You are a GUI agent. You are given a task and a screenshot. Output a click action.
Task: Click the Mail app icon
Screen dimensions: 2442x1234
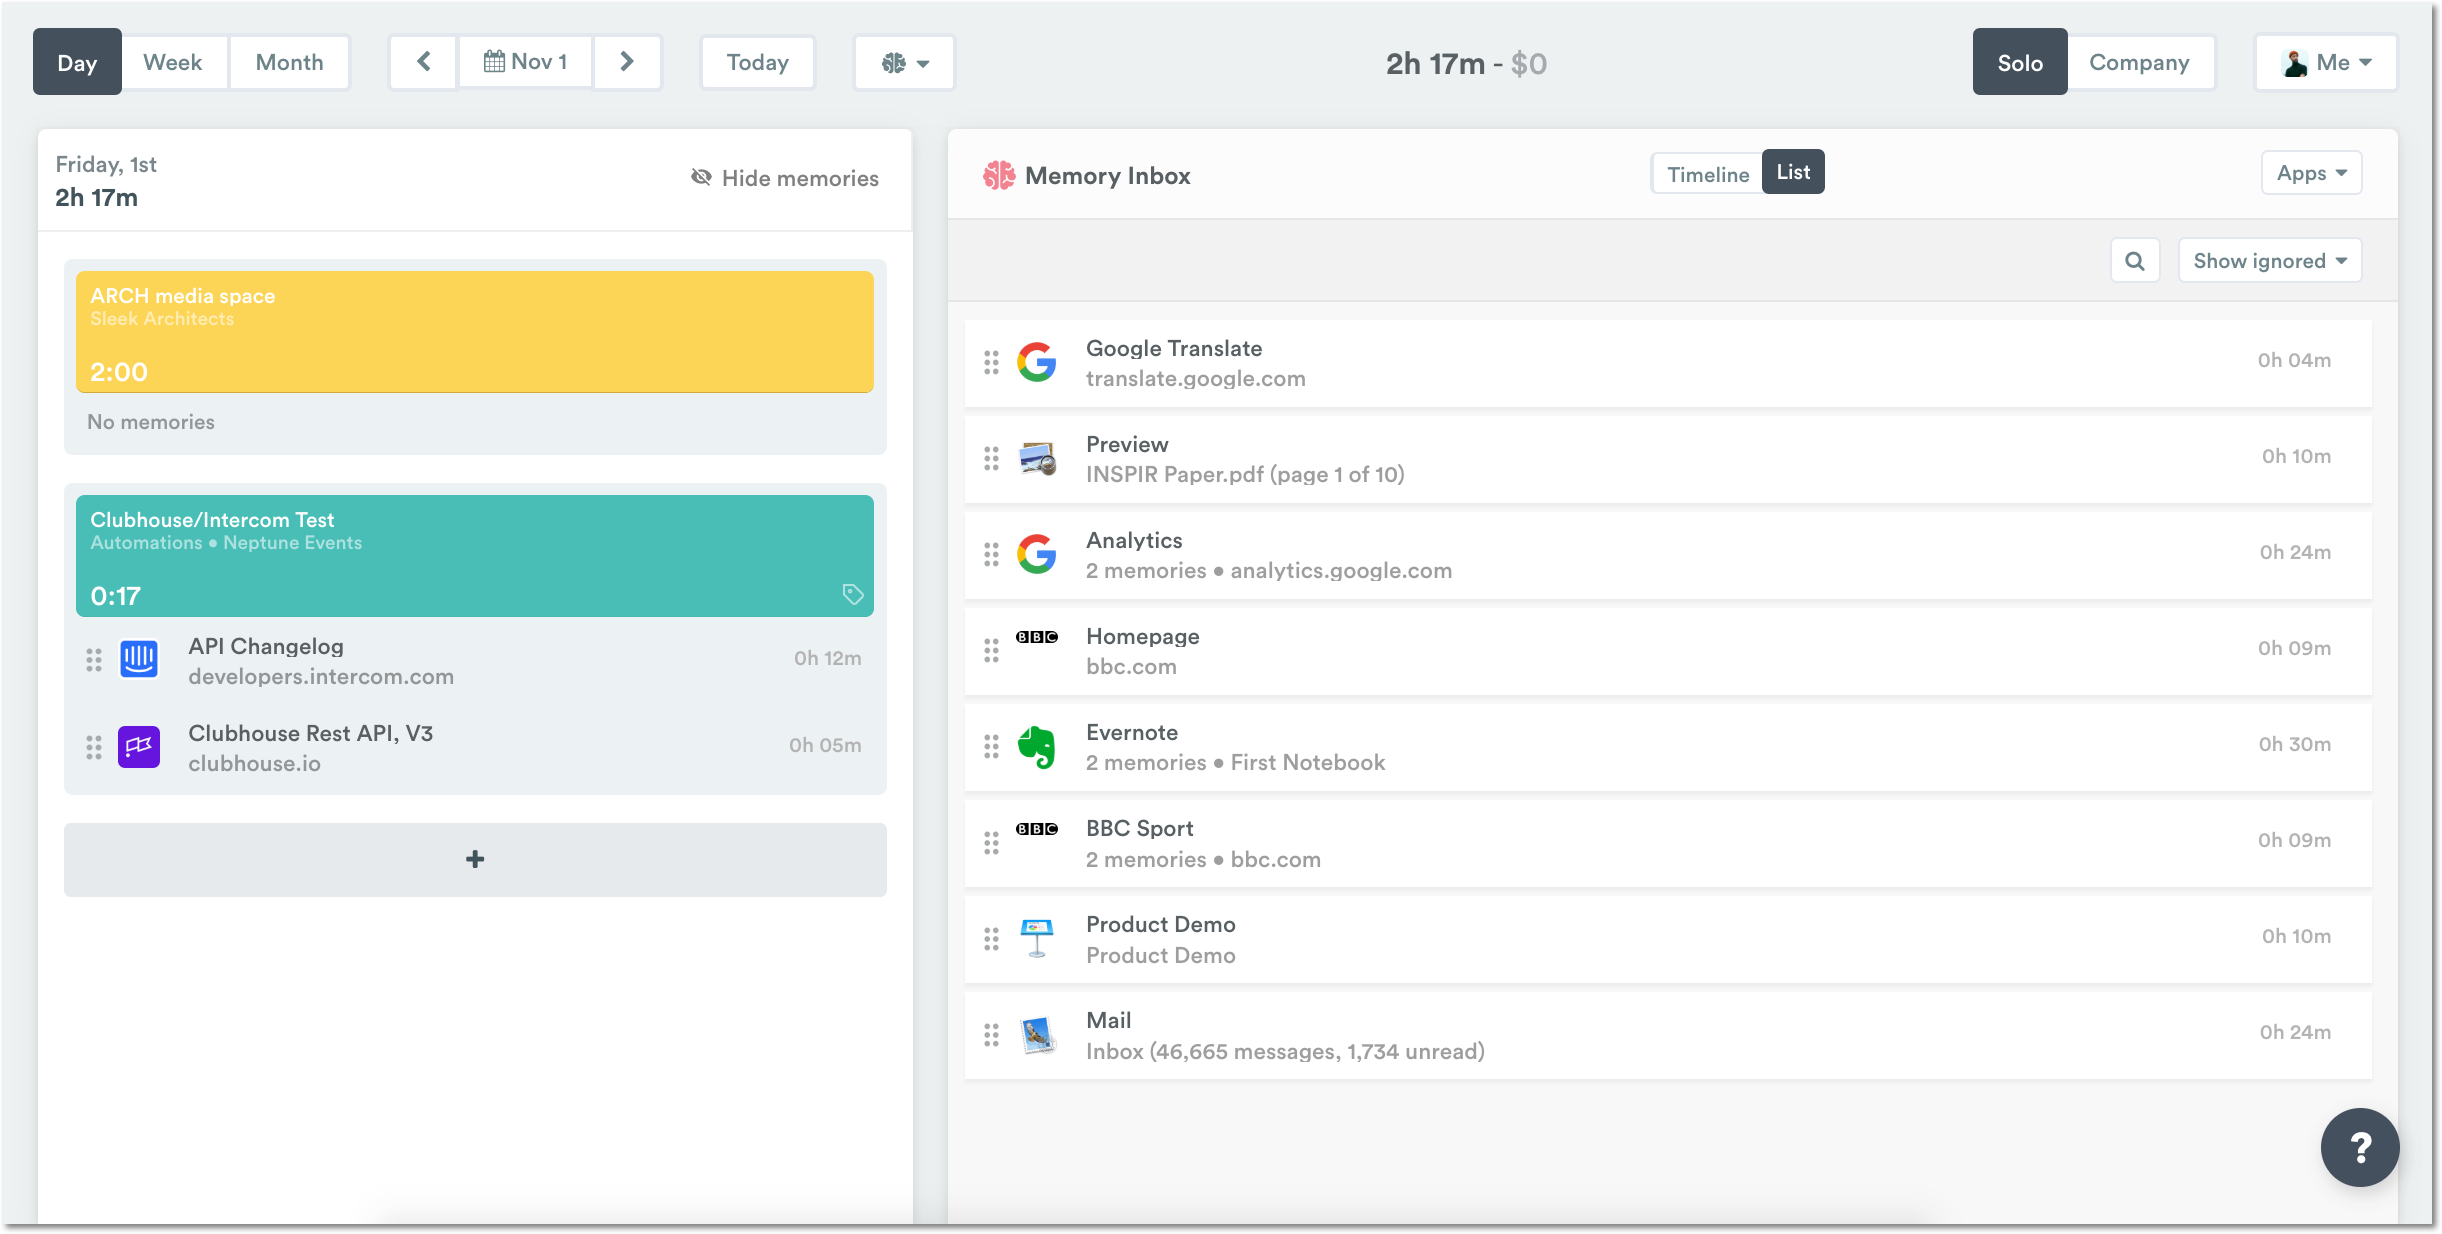pyautogui.click(x=1038, y=1035)
